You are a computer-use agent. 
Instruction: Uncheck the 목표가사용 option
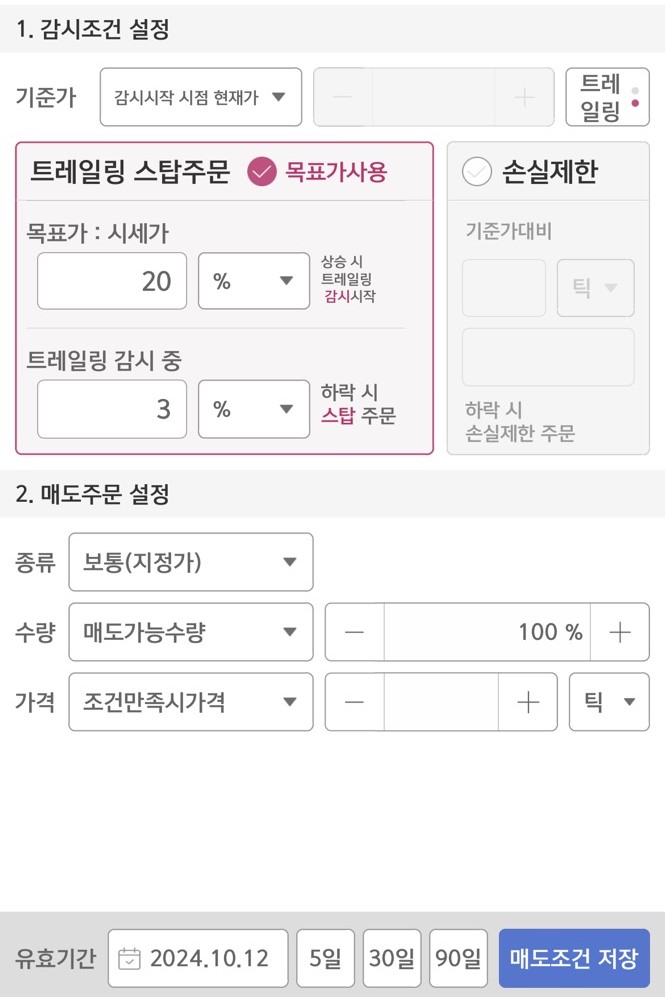click(262, 171)
